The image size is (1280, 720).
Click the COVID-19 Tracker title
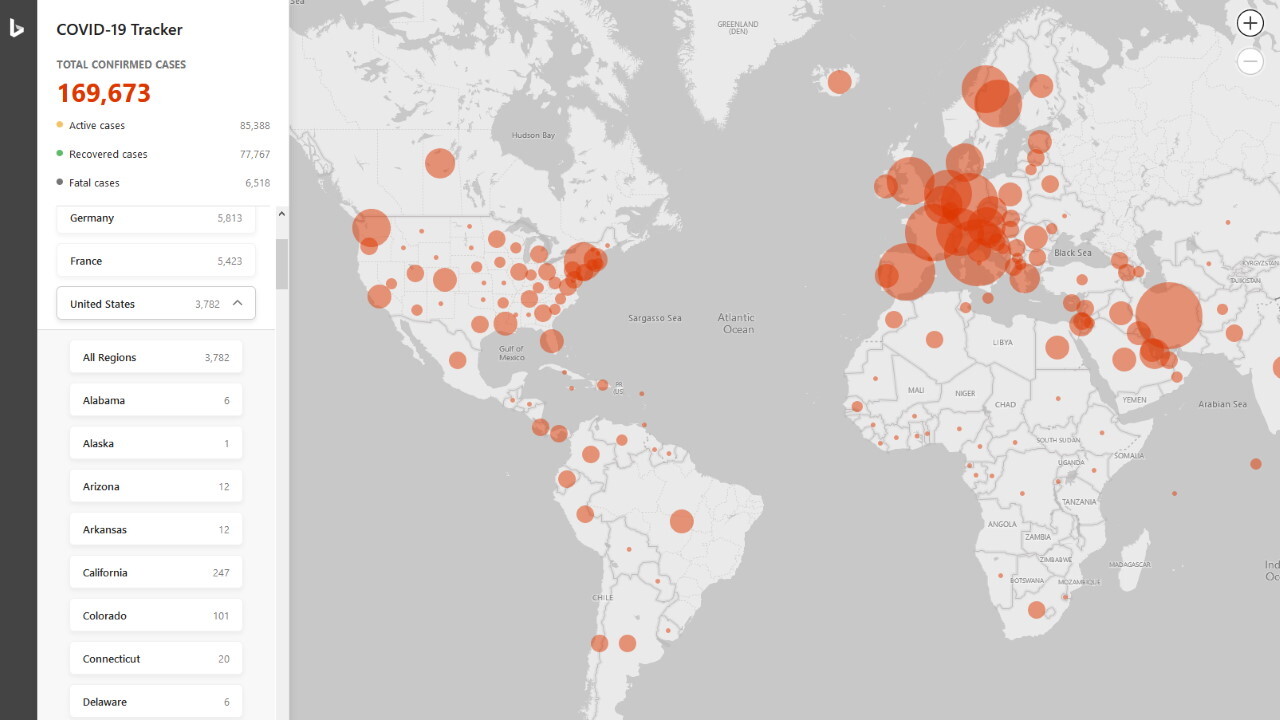[119, 29]
